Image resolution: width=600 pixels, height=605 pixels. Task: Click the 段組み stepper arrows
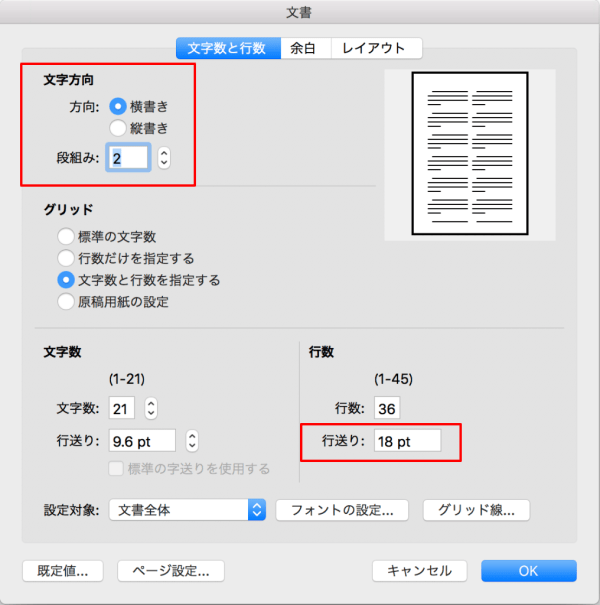click(x=164, y=157)
